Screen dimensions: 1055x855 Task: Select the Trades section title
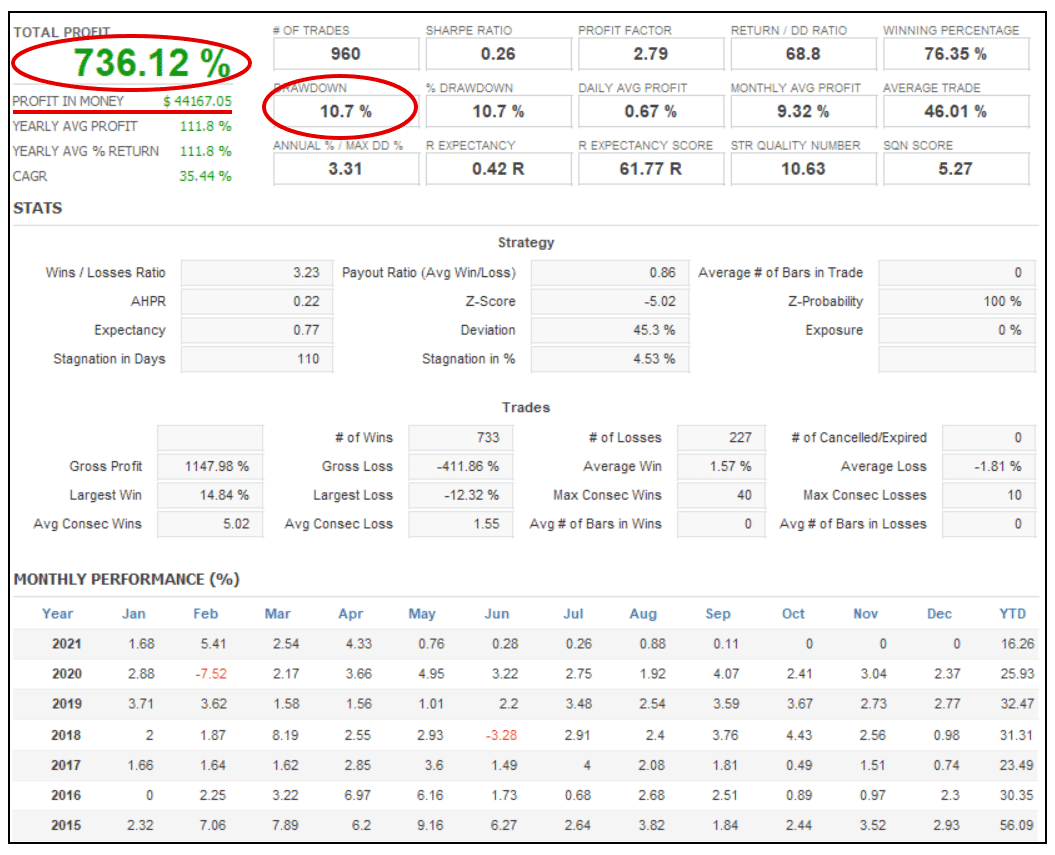pyautogui.click(x=527, y=407)
